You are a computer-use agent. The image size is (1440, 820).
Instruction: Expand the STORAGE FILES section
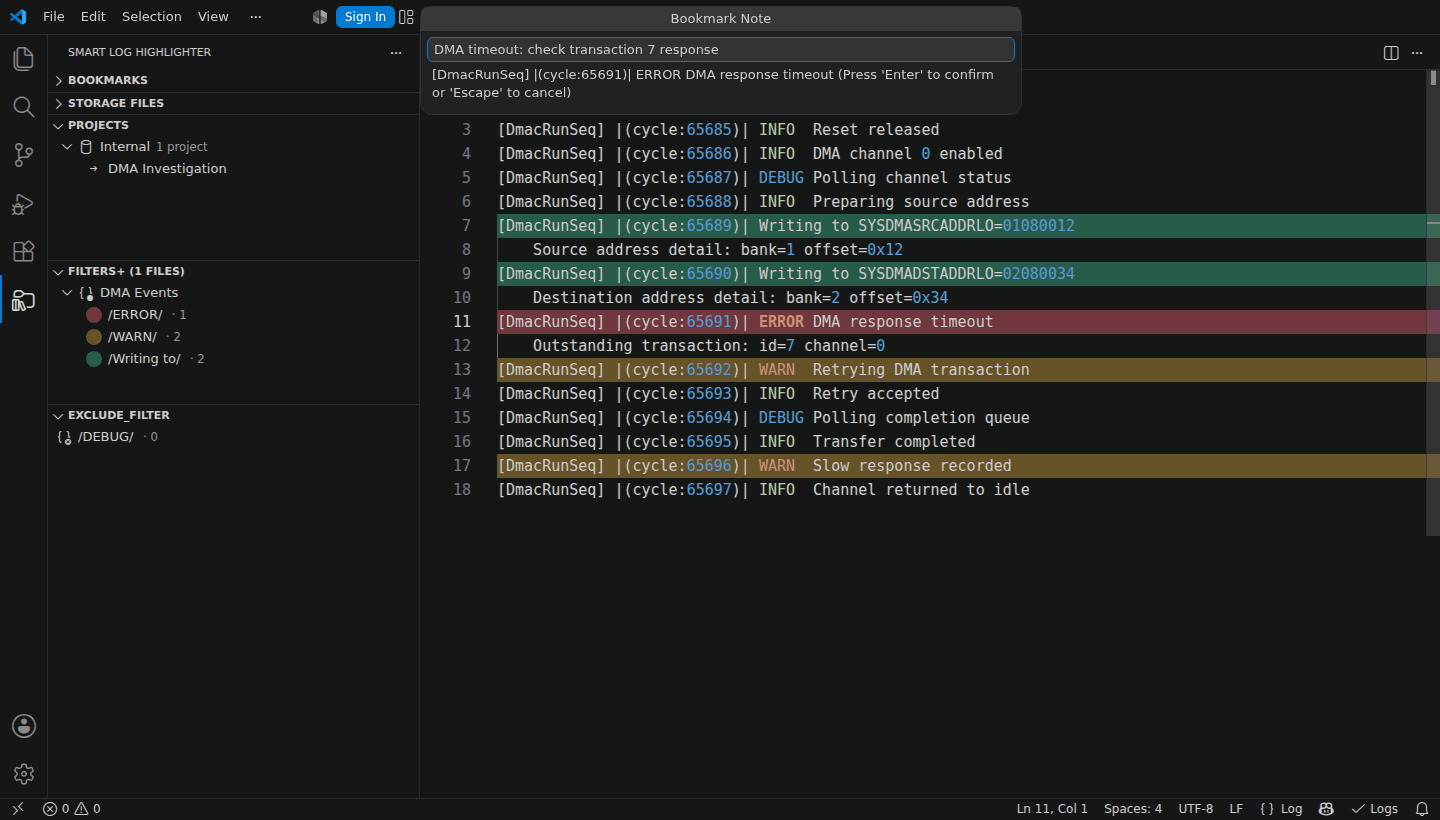233,103
